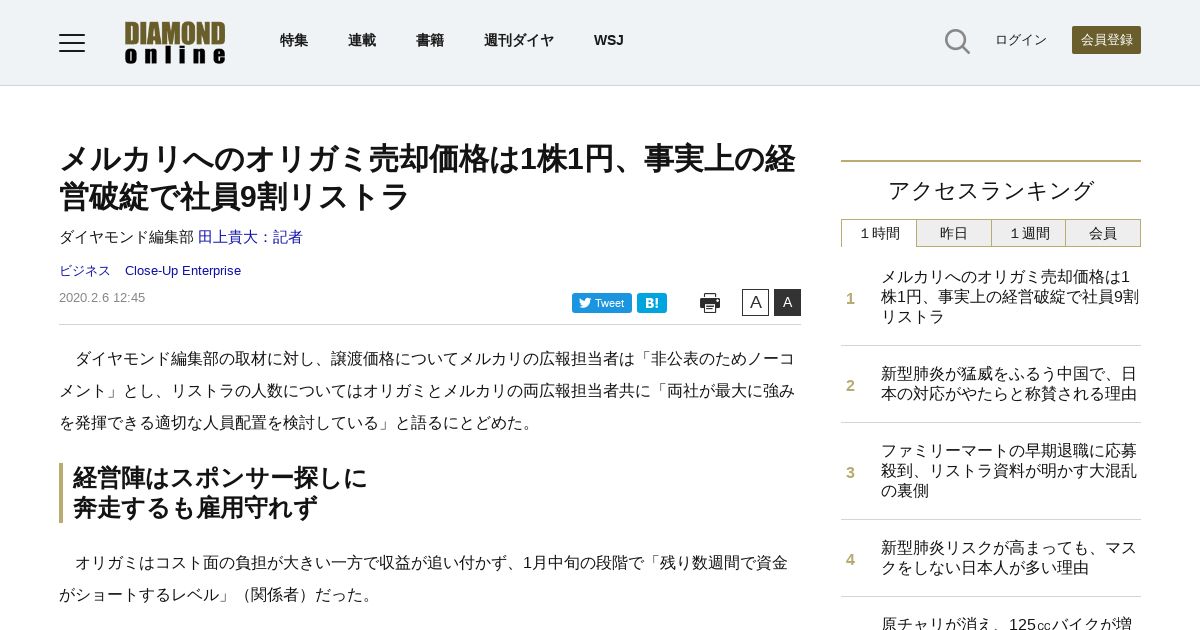Open the 特集 menu
The image size is (1200, 630).
294,40
